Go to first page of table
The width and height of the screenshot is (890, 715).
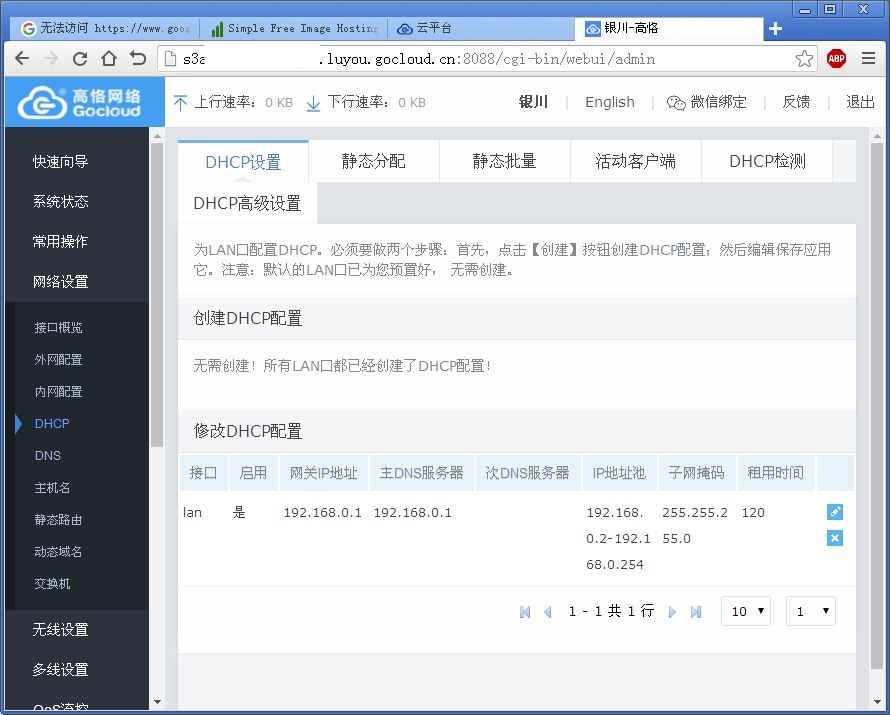pos(525,612)
